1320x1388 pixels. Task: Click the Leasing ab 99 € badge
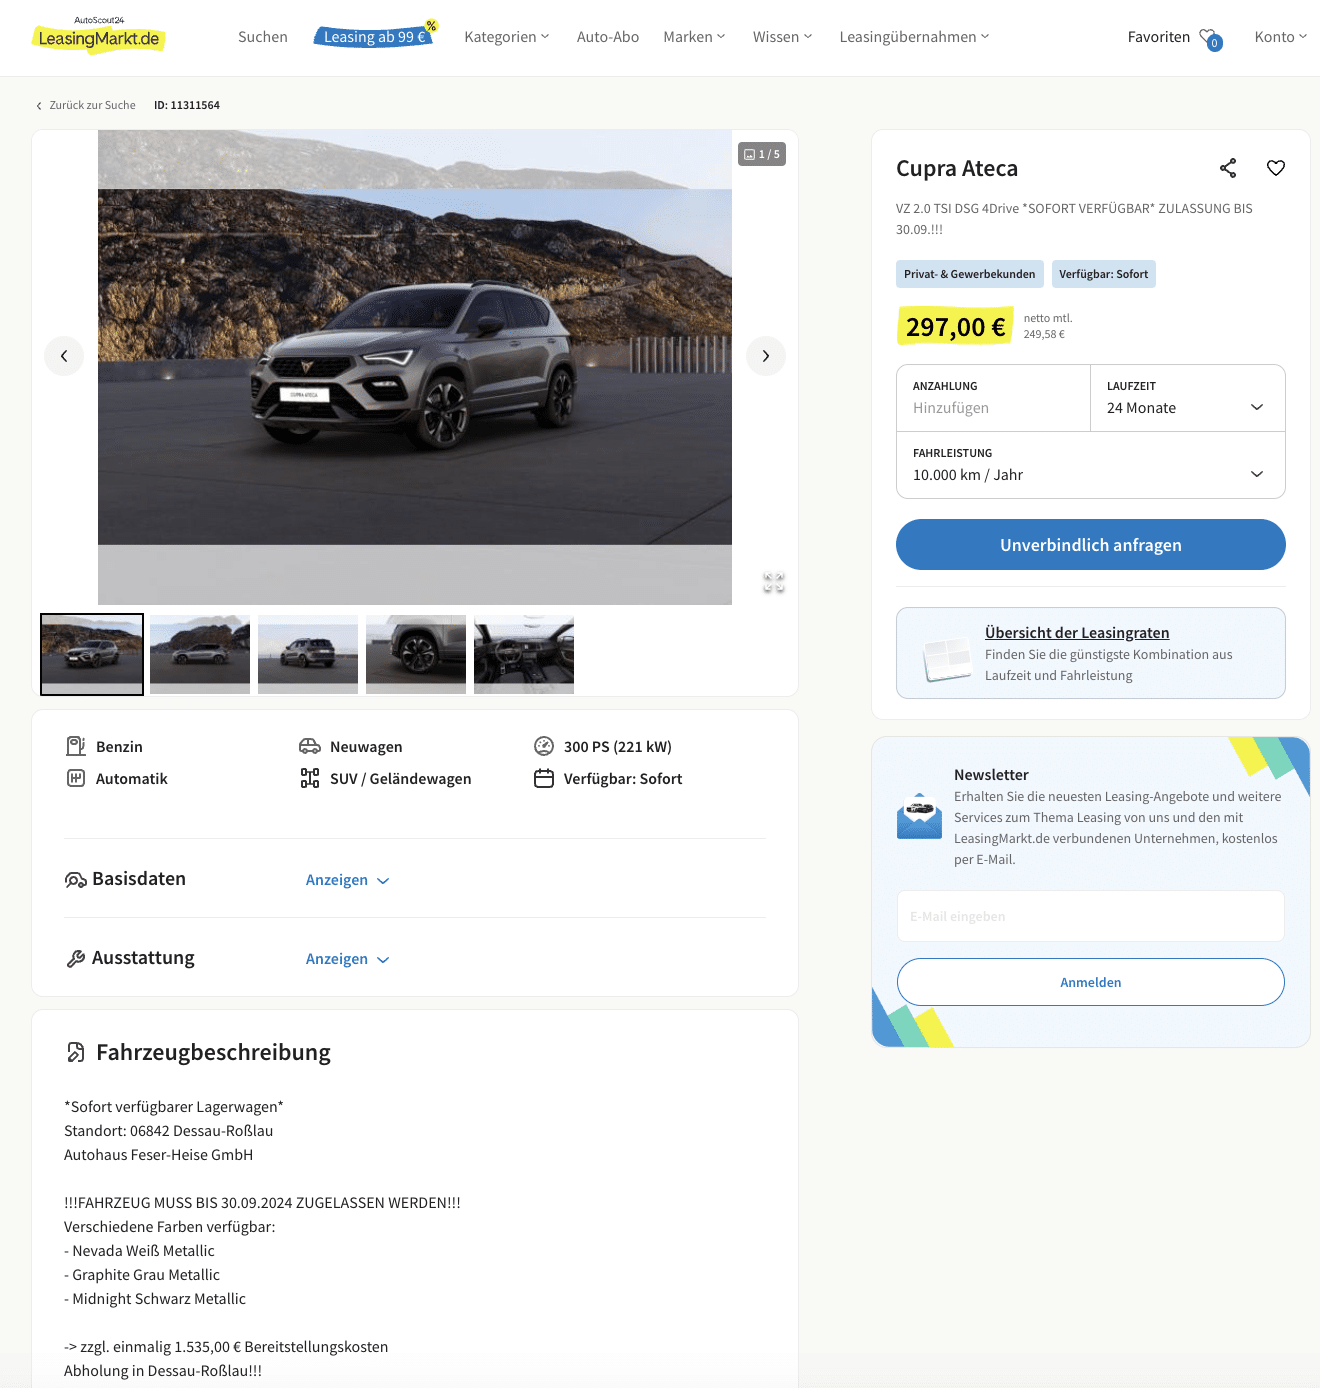pos(375,37)
